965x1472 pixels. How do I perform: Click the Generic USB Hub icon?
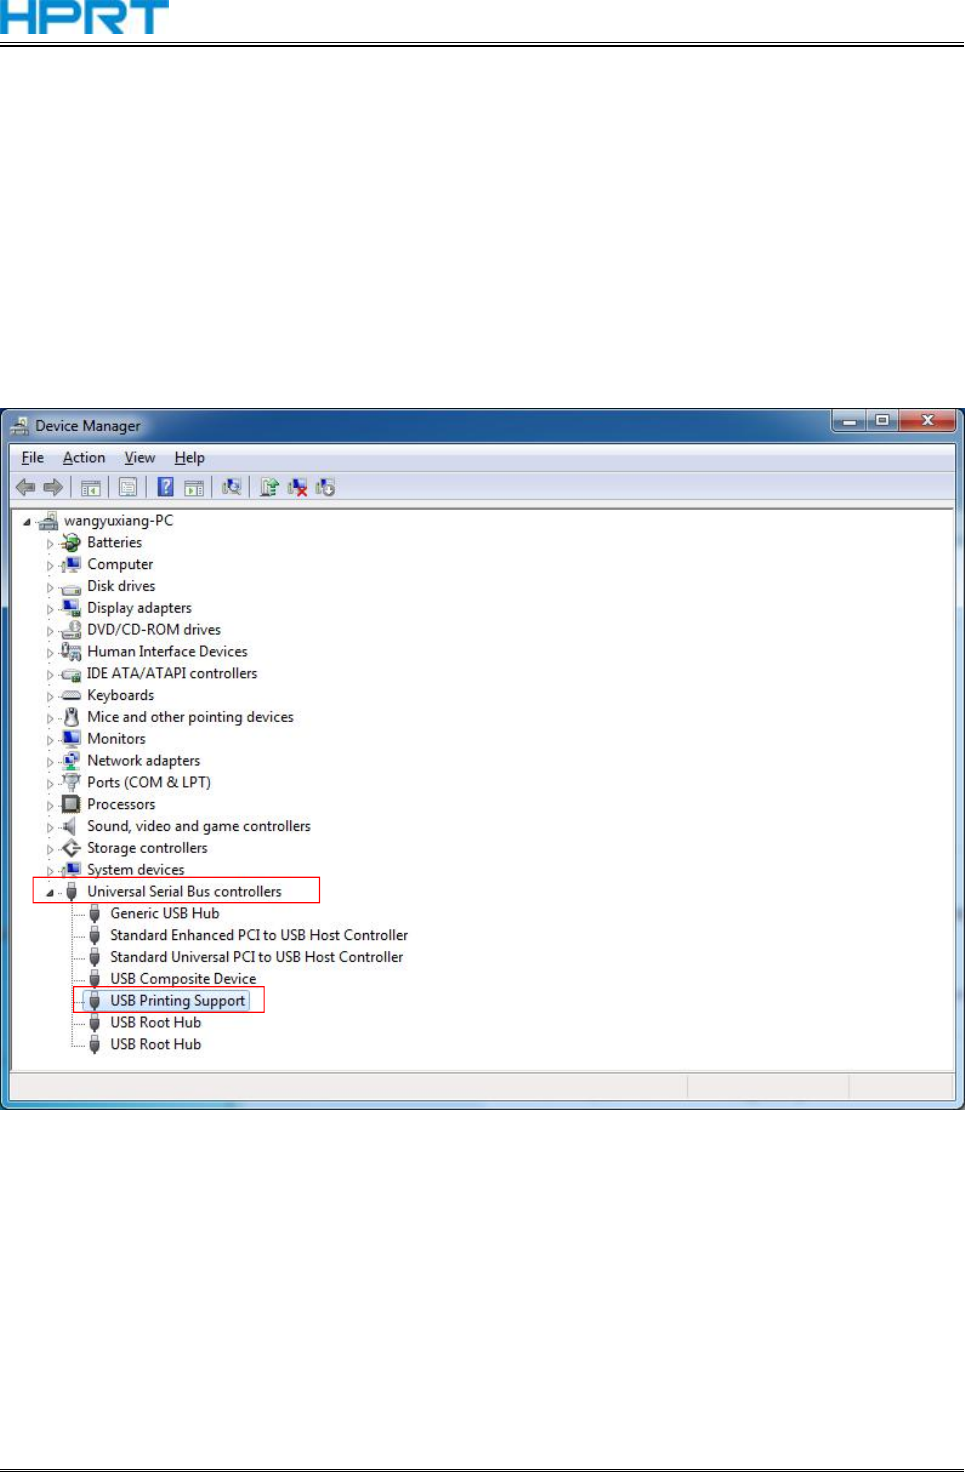coord(95,914)
